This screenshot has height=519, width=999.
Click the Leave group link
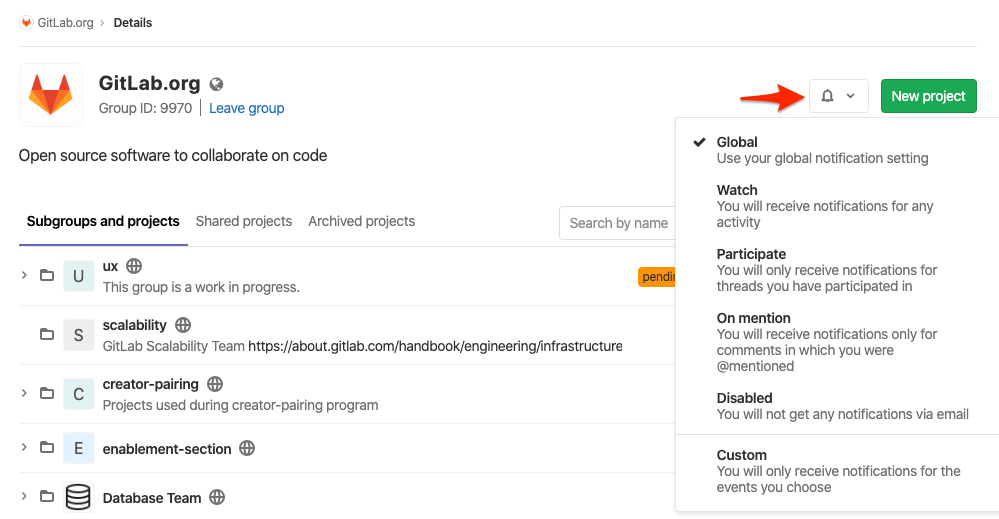coord(246,108)
